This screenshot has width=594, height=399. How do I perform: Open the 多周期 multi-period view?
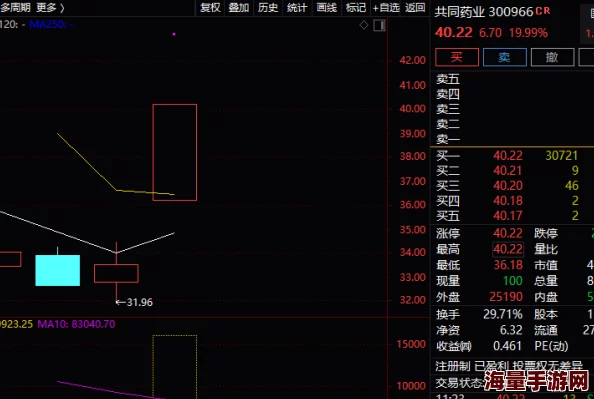15,7
